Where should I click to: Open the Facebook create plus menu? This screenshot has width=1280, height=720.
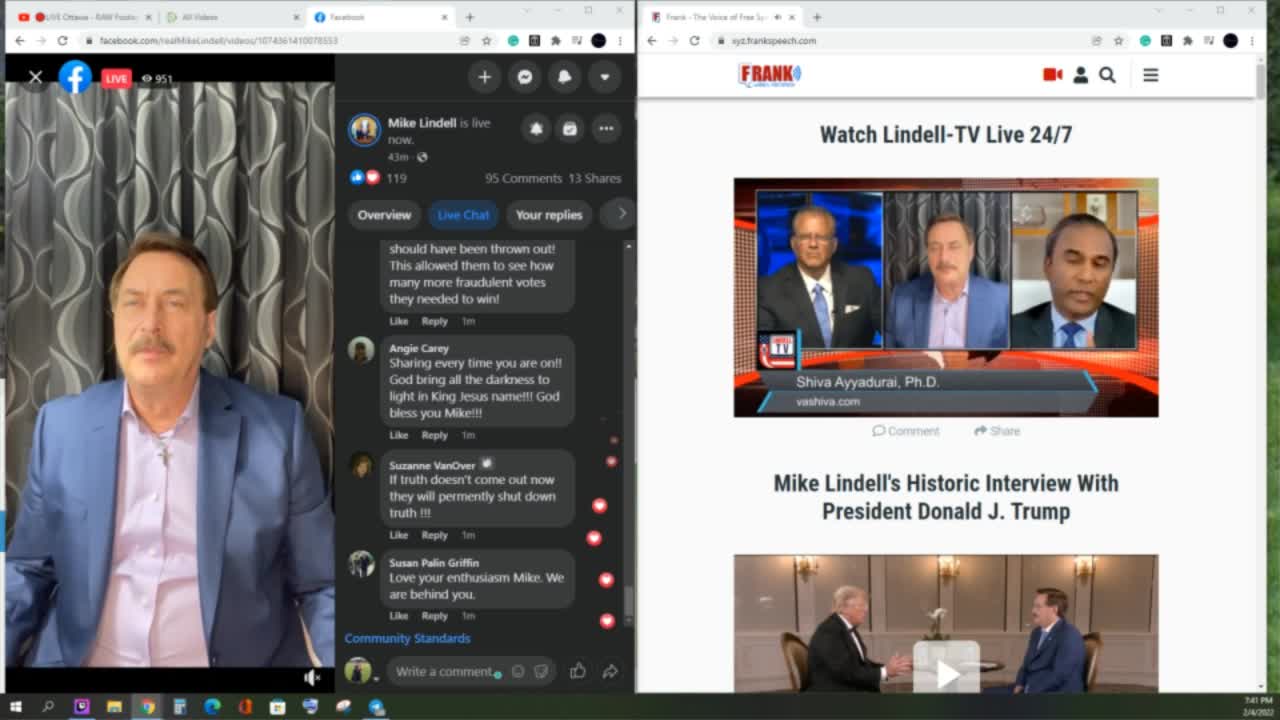[484, 77]
